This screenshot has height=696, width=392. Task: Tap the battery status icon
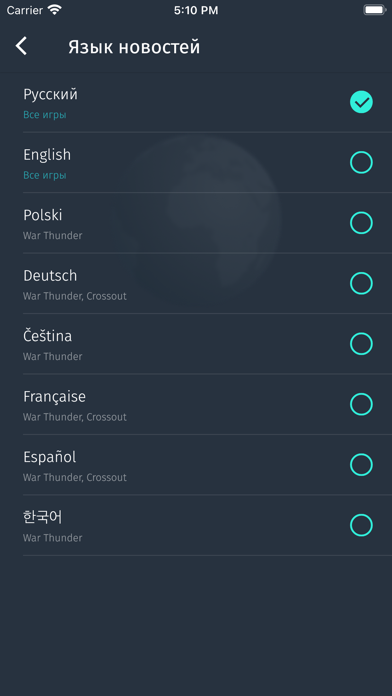[374, 10]
